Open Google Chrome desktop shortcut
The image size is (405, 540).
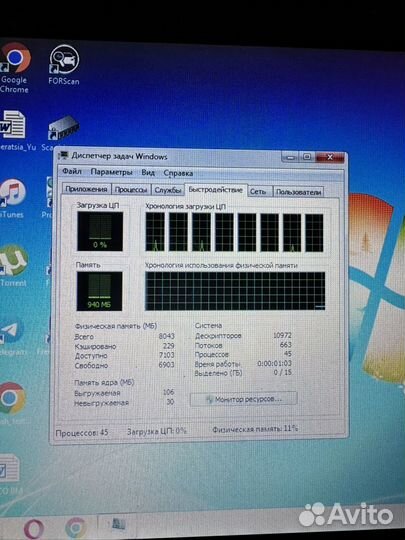(14, 68)
